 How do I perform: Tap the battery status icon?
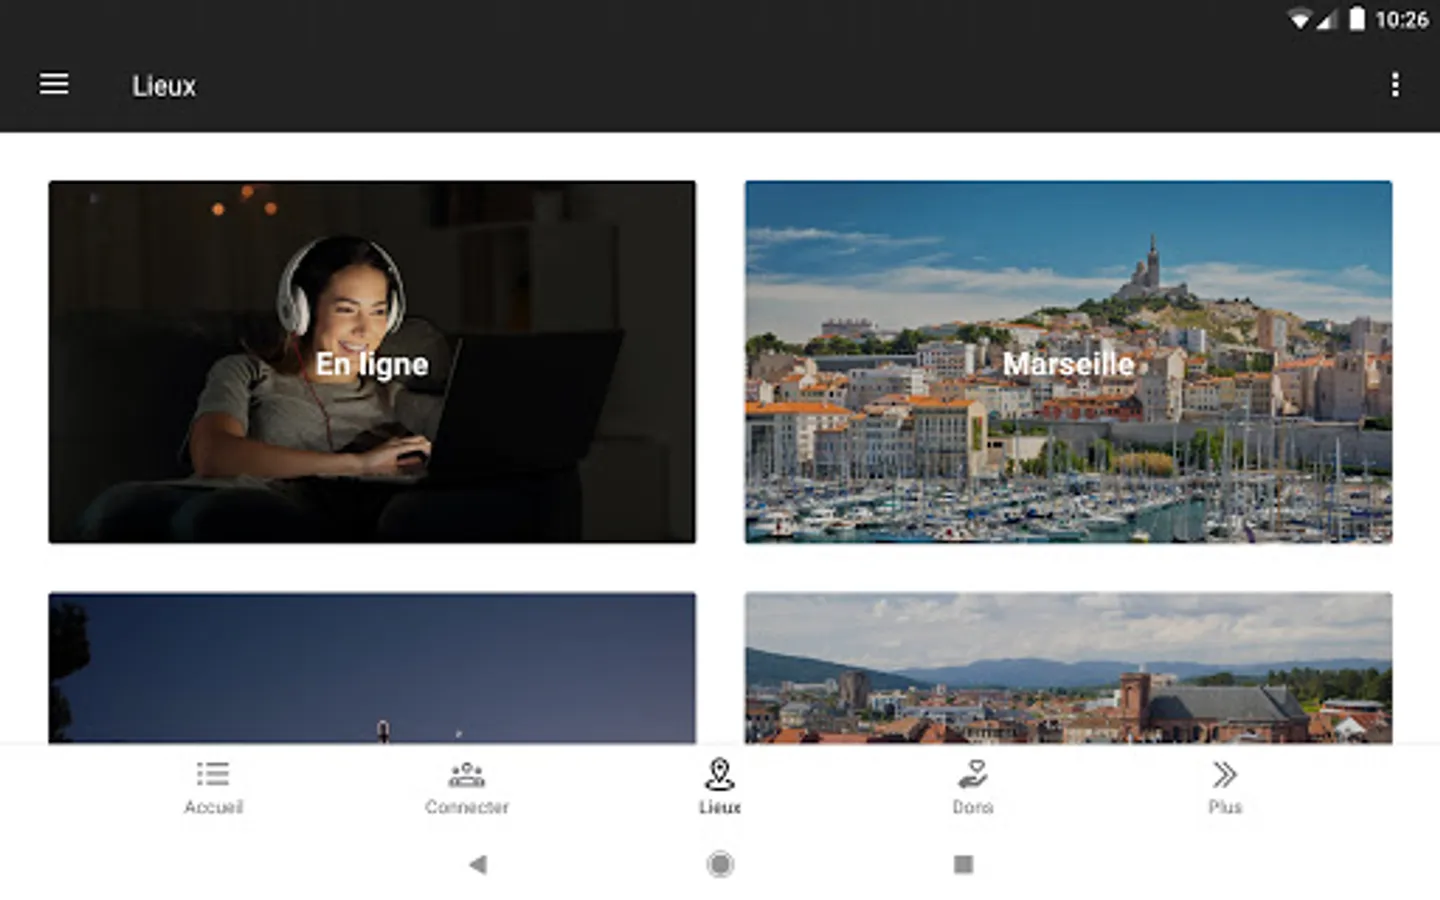(1356, 19)
